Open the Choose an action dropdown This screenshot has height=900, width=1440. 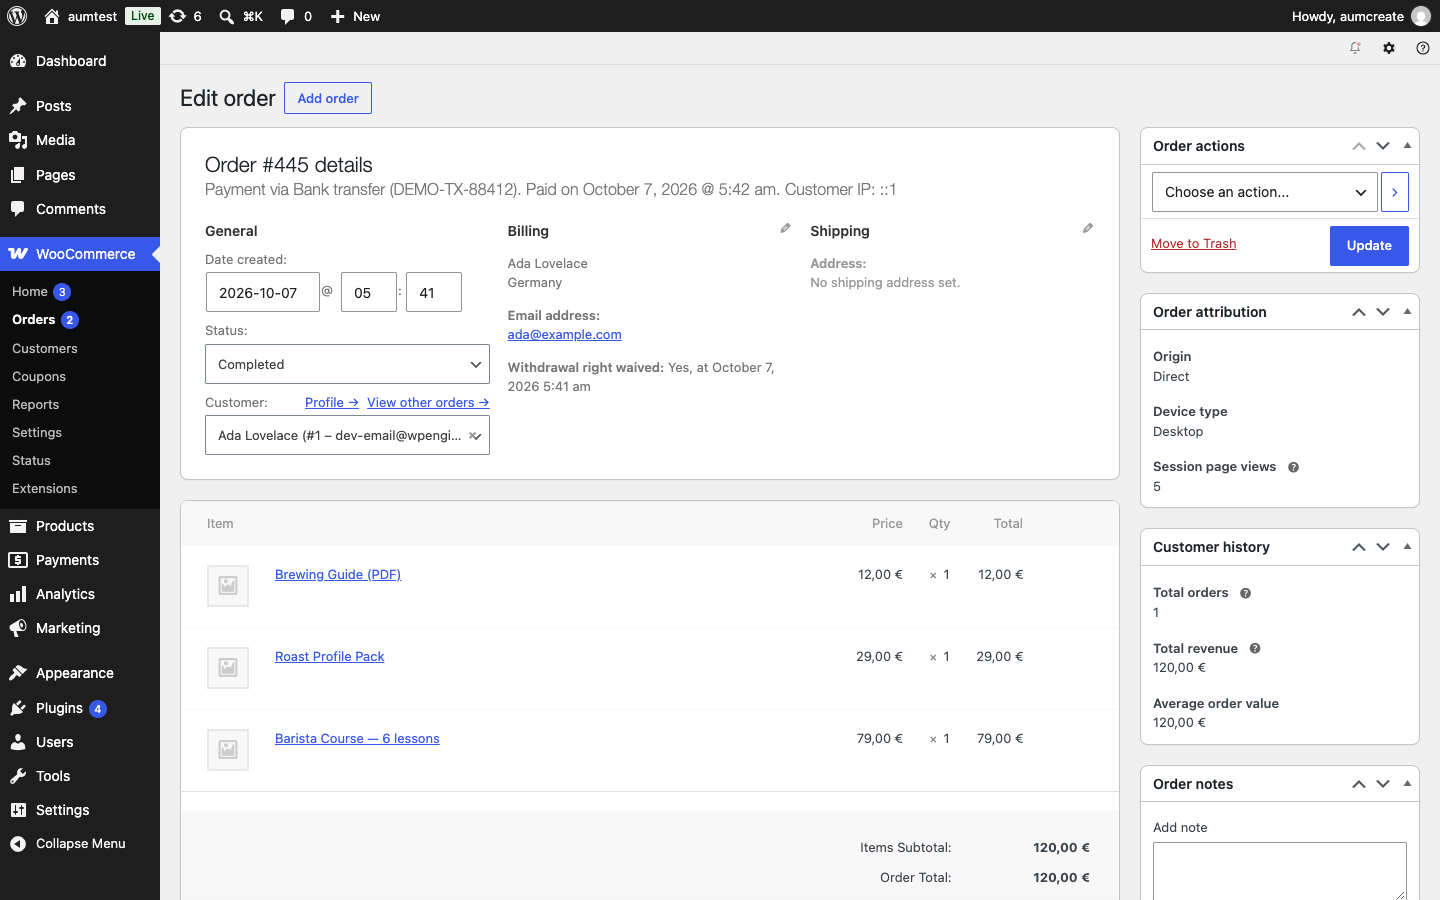coord(1264,192)
